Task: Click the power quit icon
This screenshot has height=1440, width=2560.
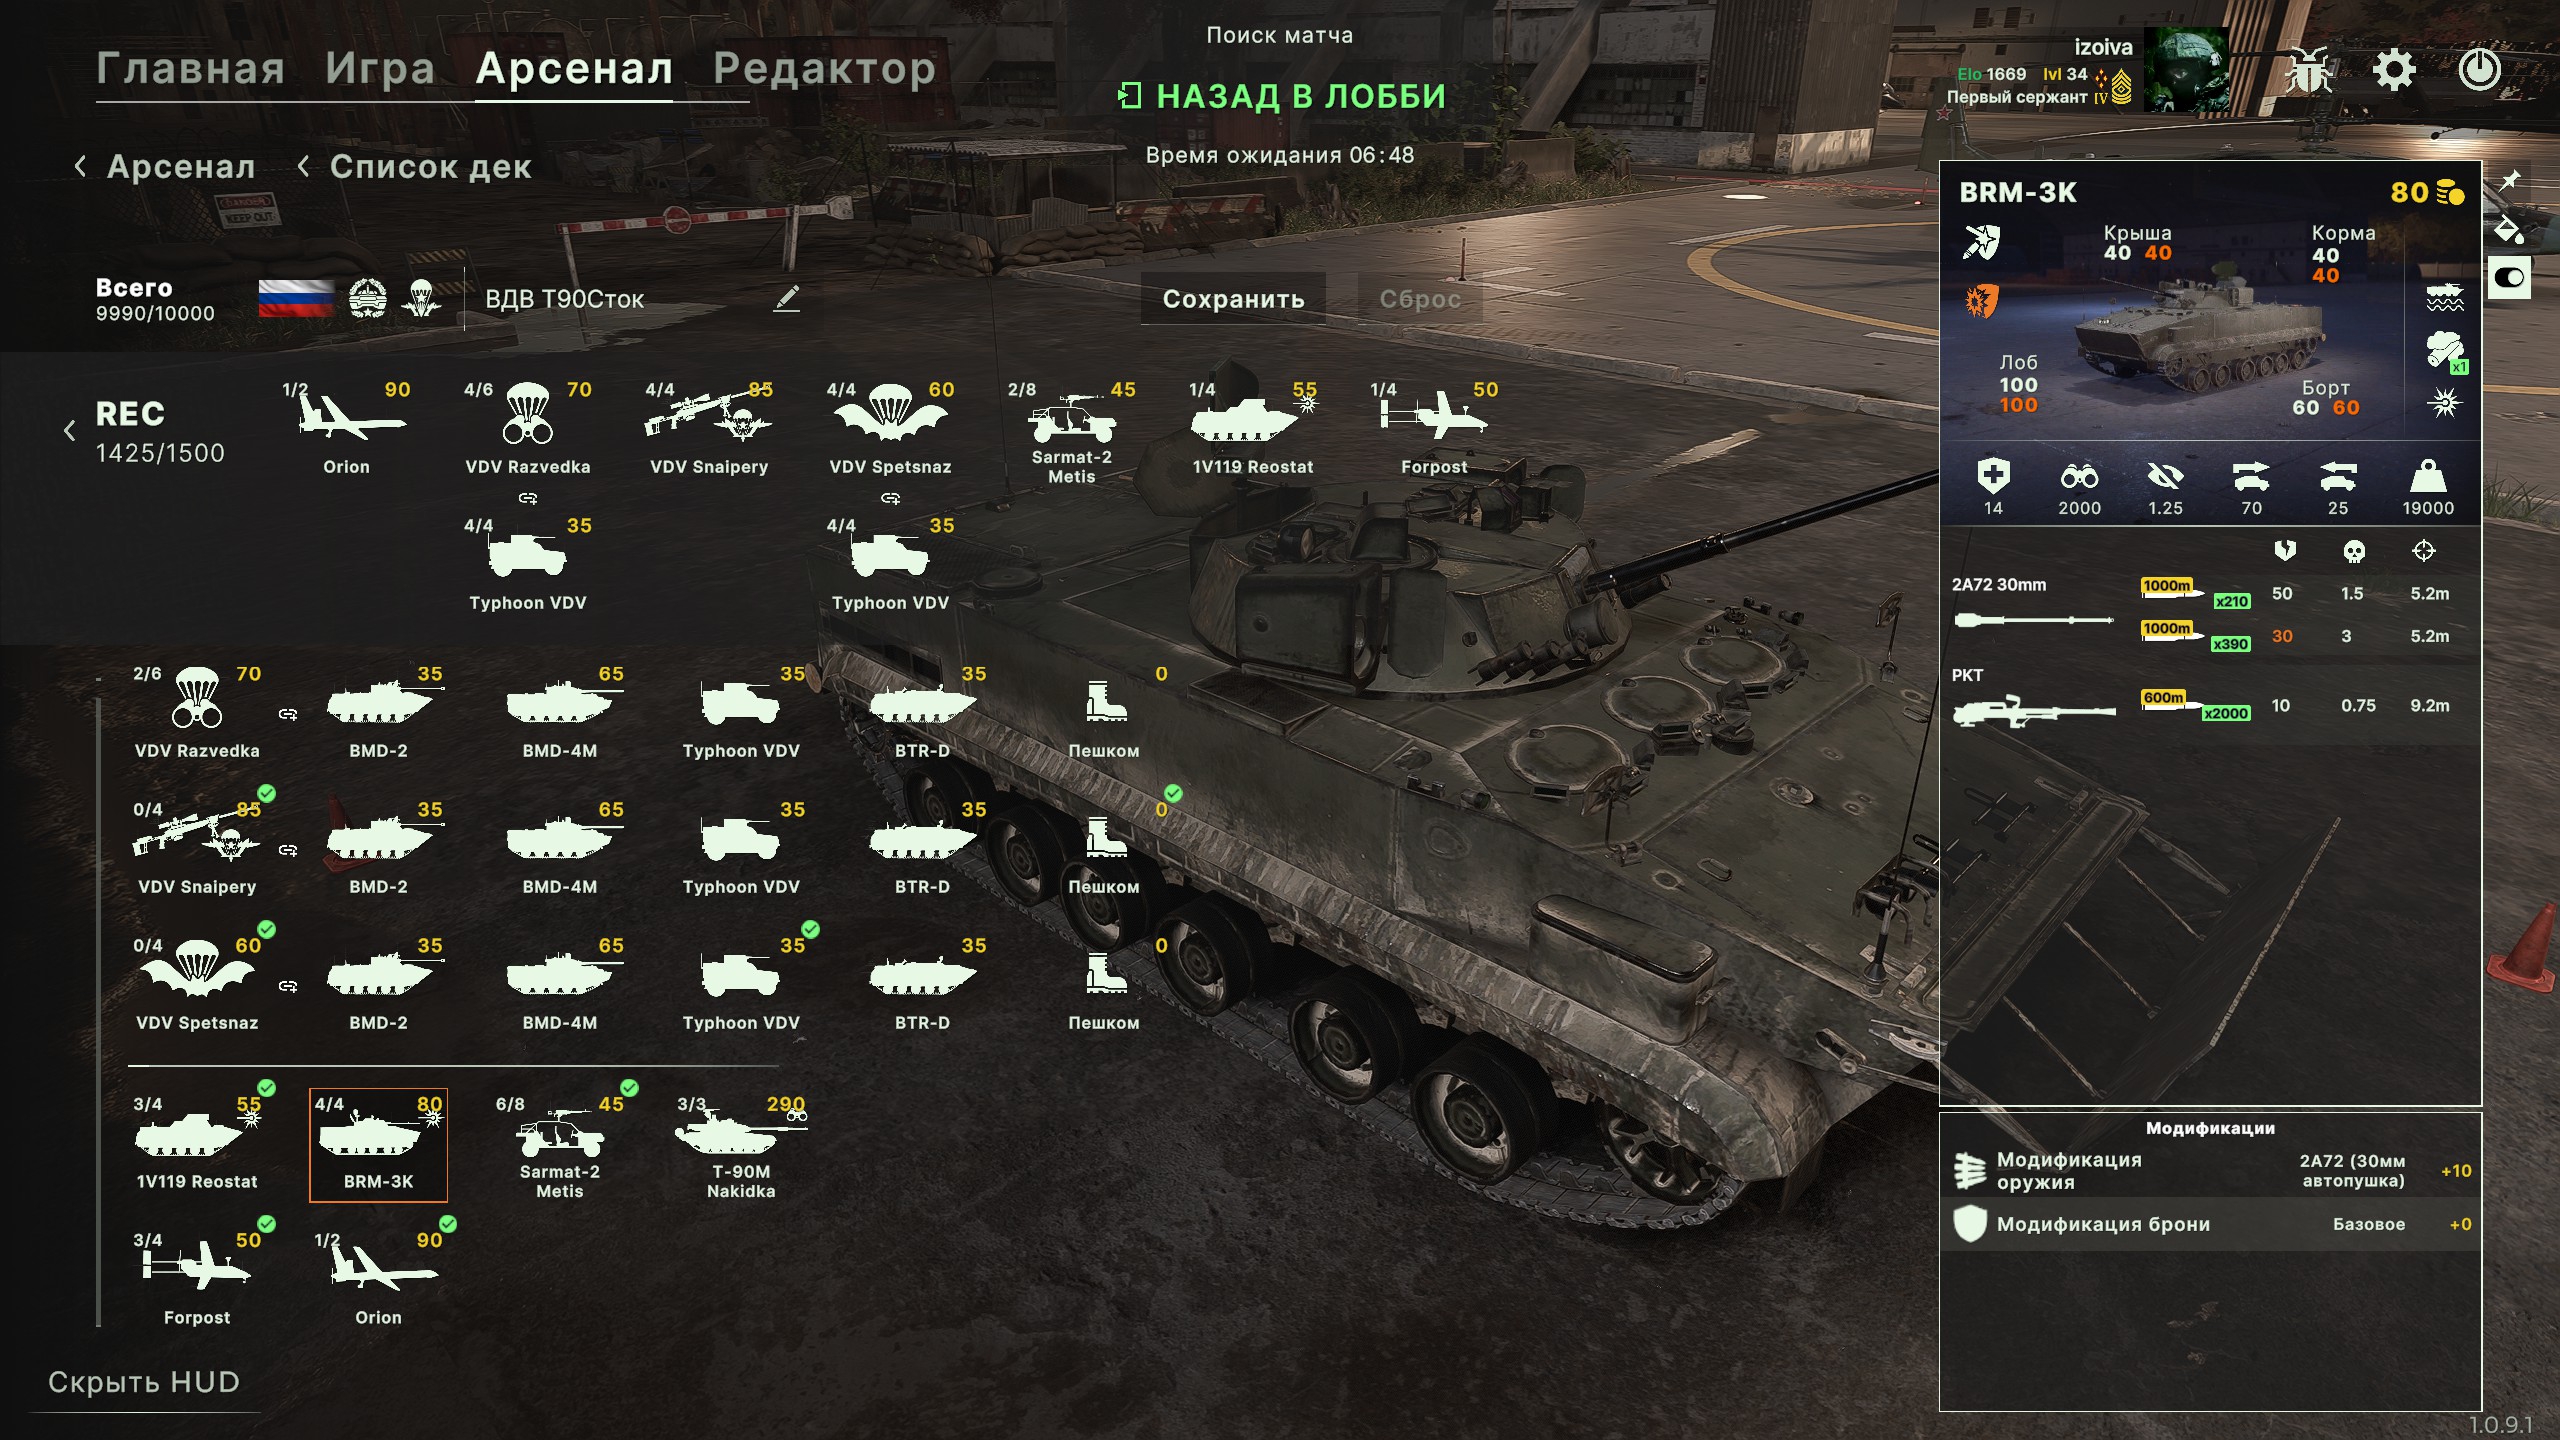Action: coord(2479,70)
